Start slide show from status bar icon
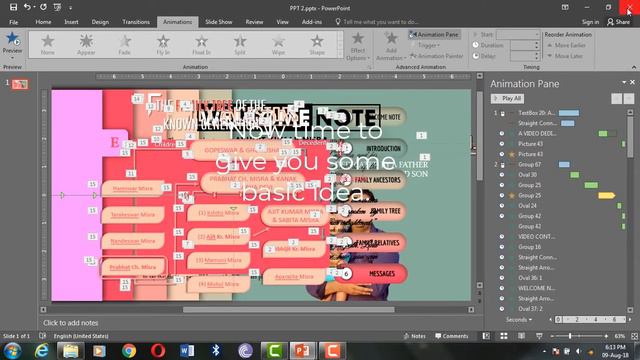Viewport: 640px width, 360px height. pyautogui.click(x=539, y=336)
